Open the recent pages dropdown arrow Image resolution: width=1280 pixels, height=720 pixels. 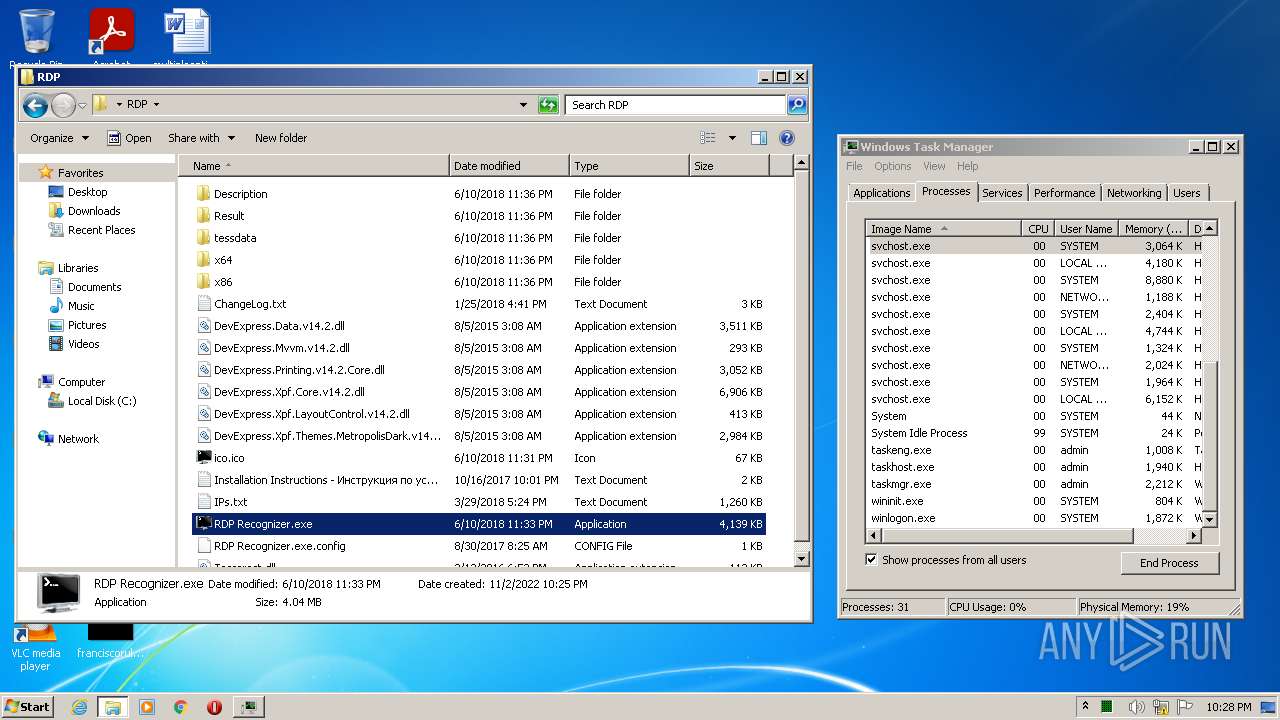click(x=82, y=105)
